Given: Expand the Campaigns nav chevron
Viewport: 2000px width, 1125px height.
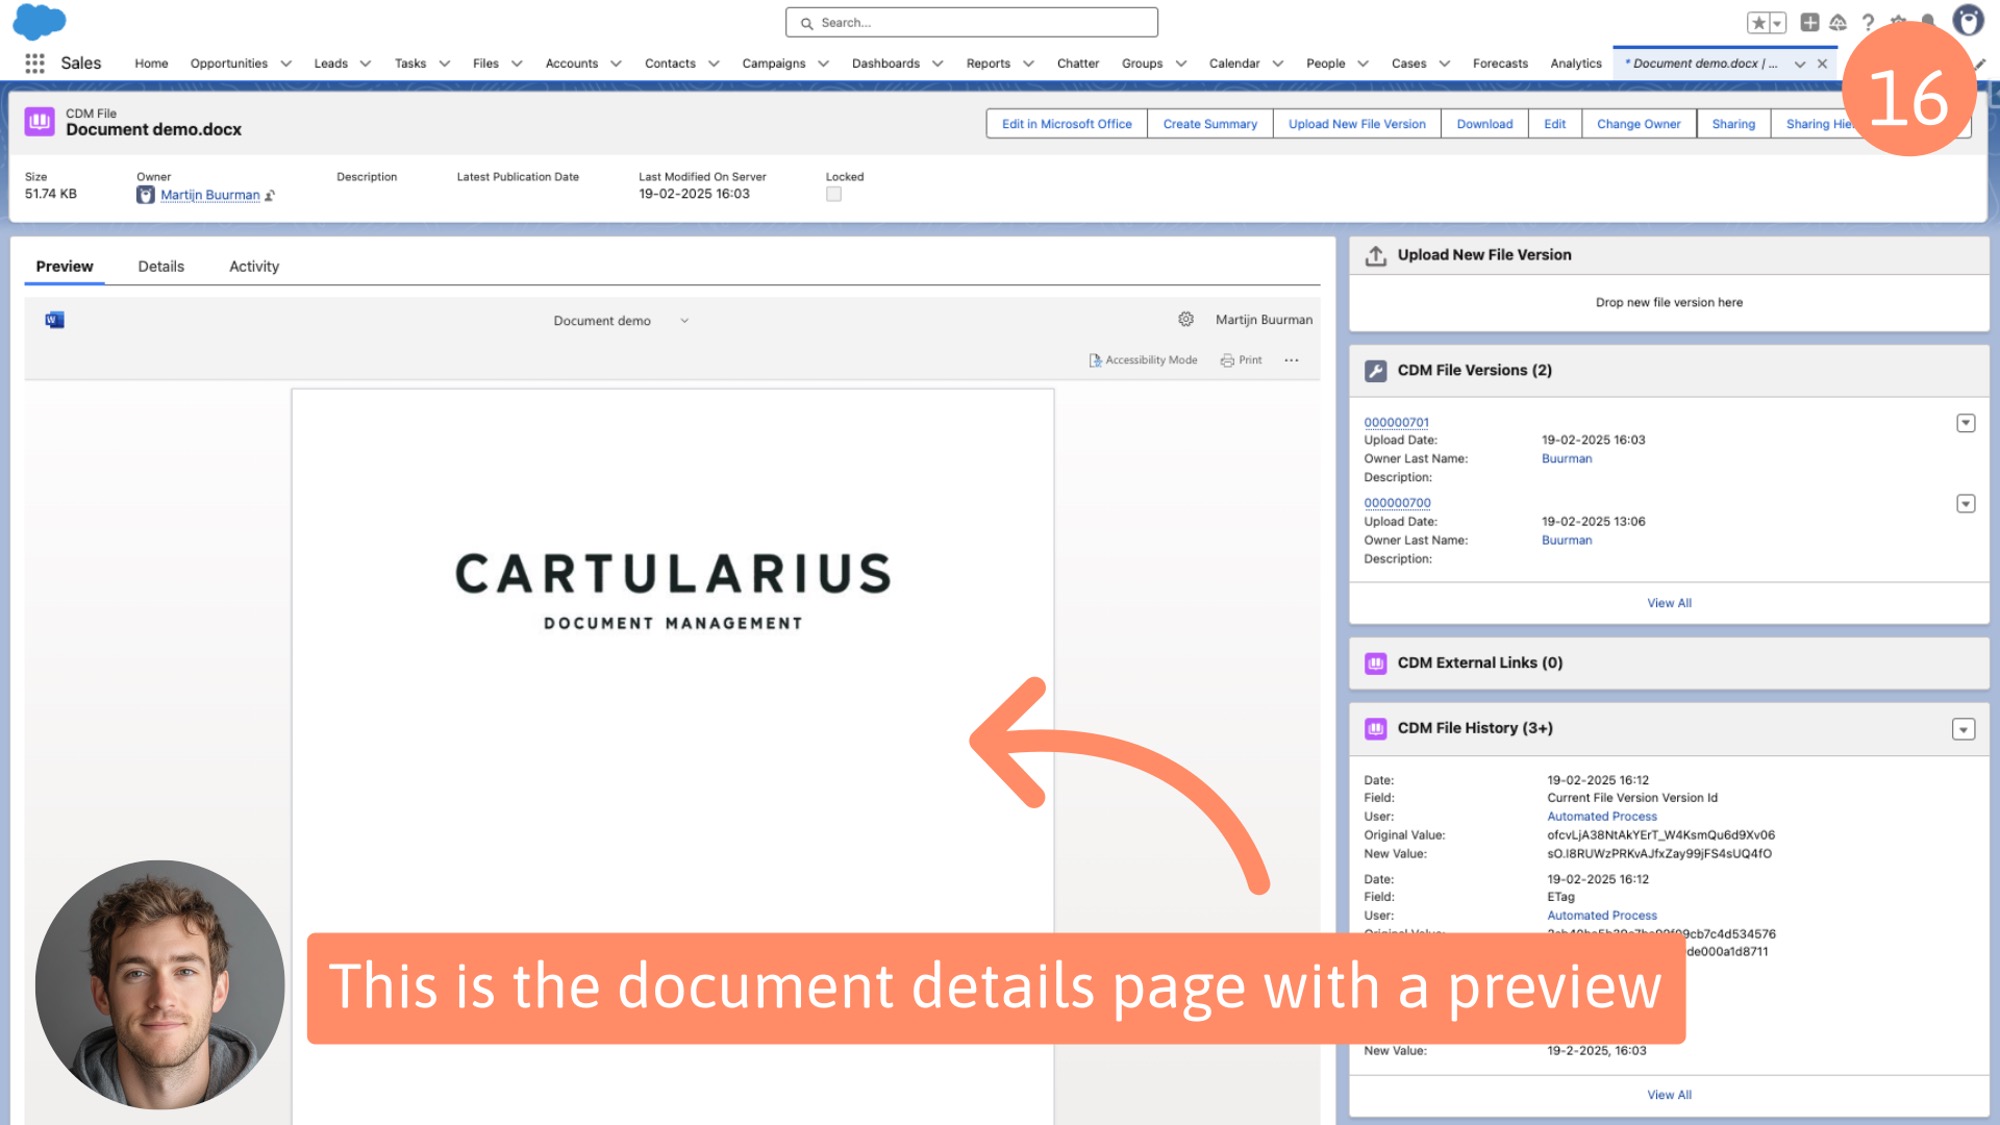Looking at the screenshot, I should coord(823,63).
